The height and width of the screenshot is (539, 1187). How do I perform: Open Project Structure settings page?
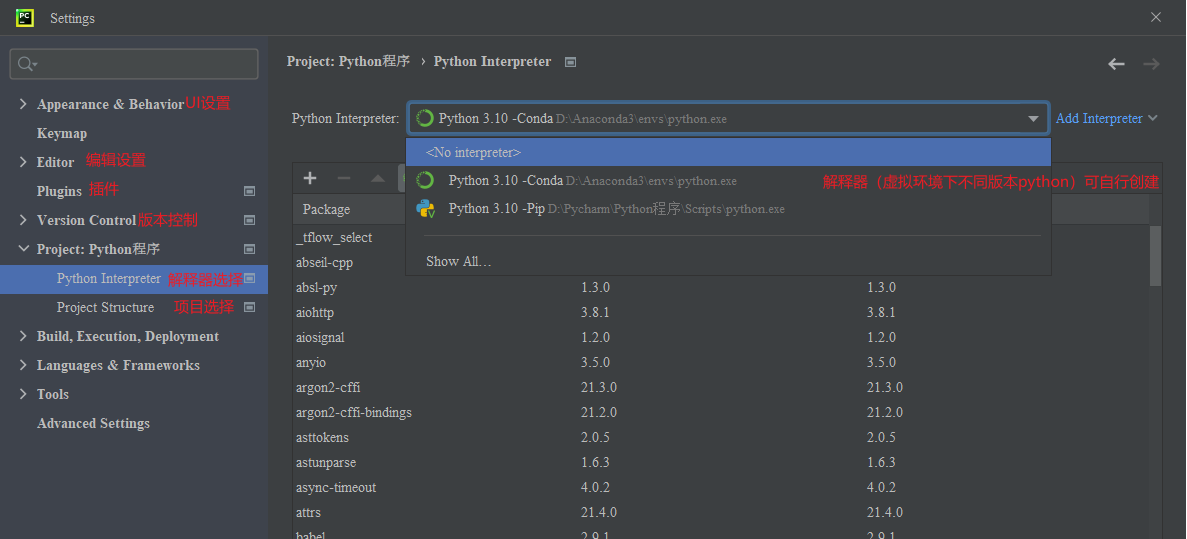tap(105, 307)
